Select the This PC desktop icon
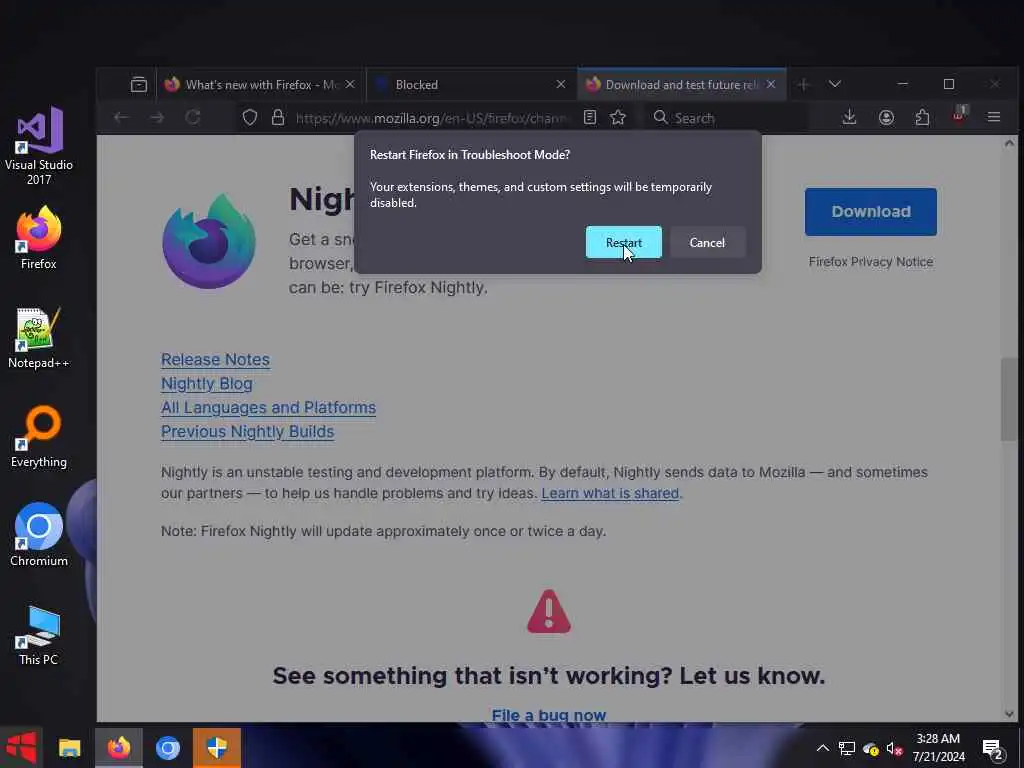Viewport: 1024px width, 768px height. pyautogui.click(x=39, y=635)
